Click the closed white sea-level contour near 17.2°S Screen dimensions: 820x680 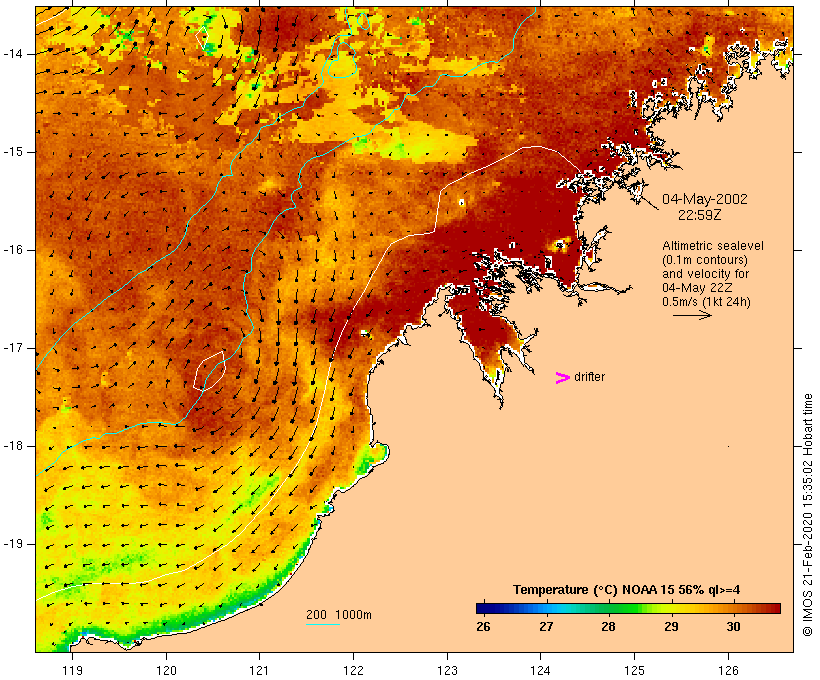(x=210, y=370)
